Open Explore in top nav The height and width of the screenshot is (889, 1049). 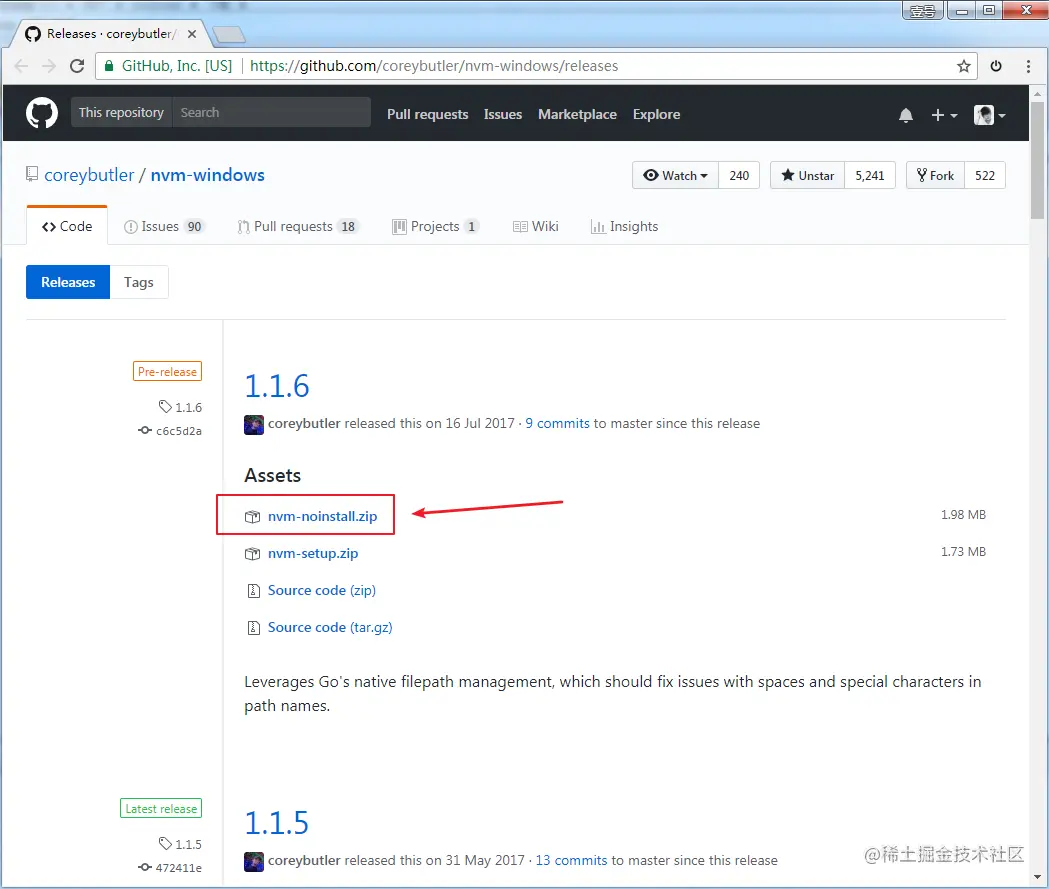point(656,114)
